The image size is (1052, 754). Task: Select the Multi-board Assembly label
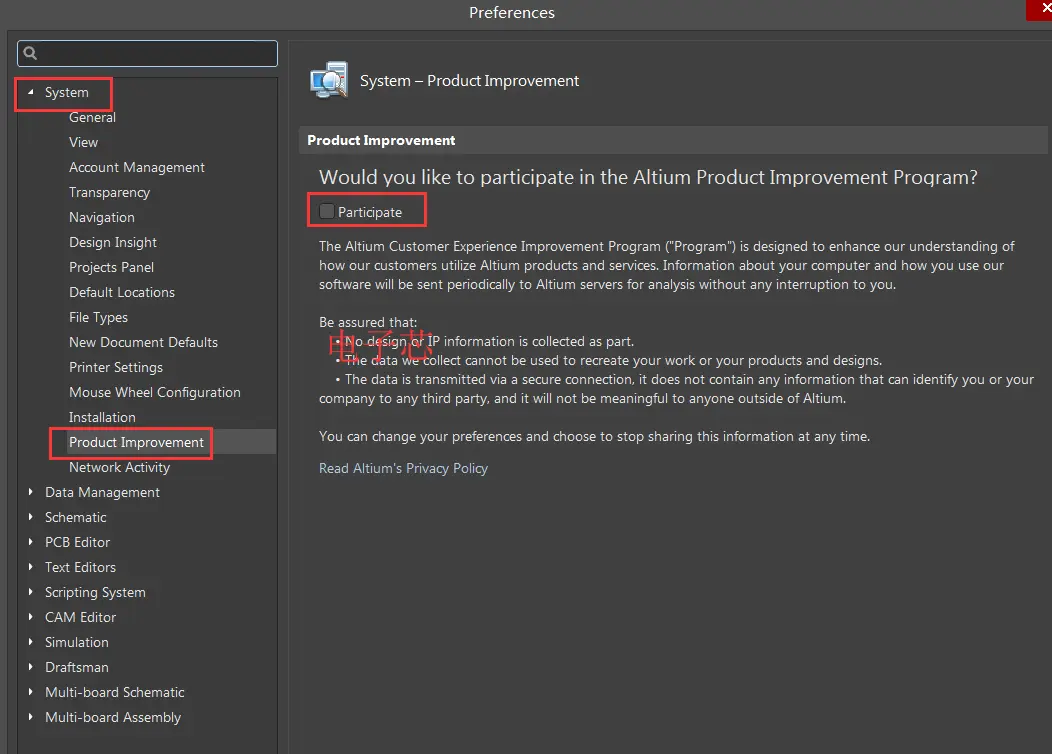point(113,717)
